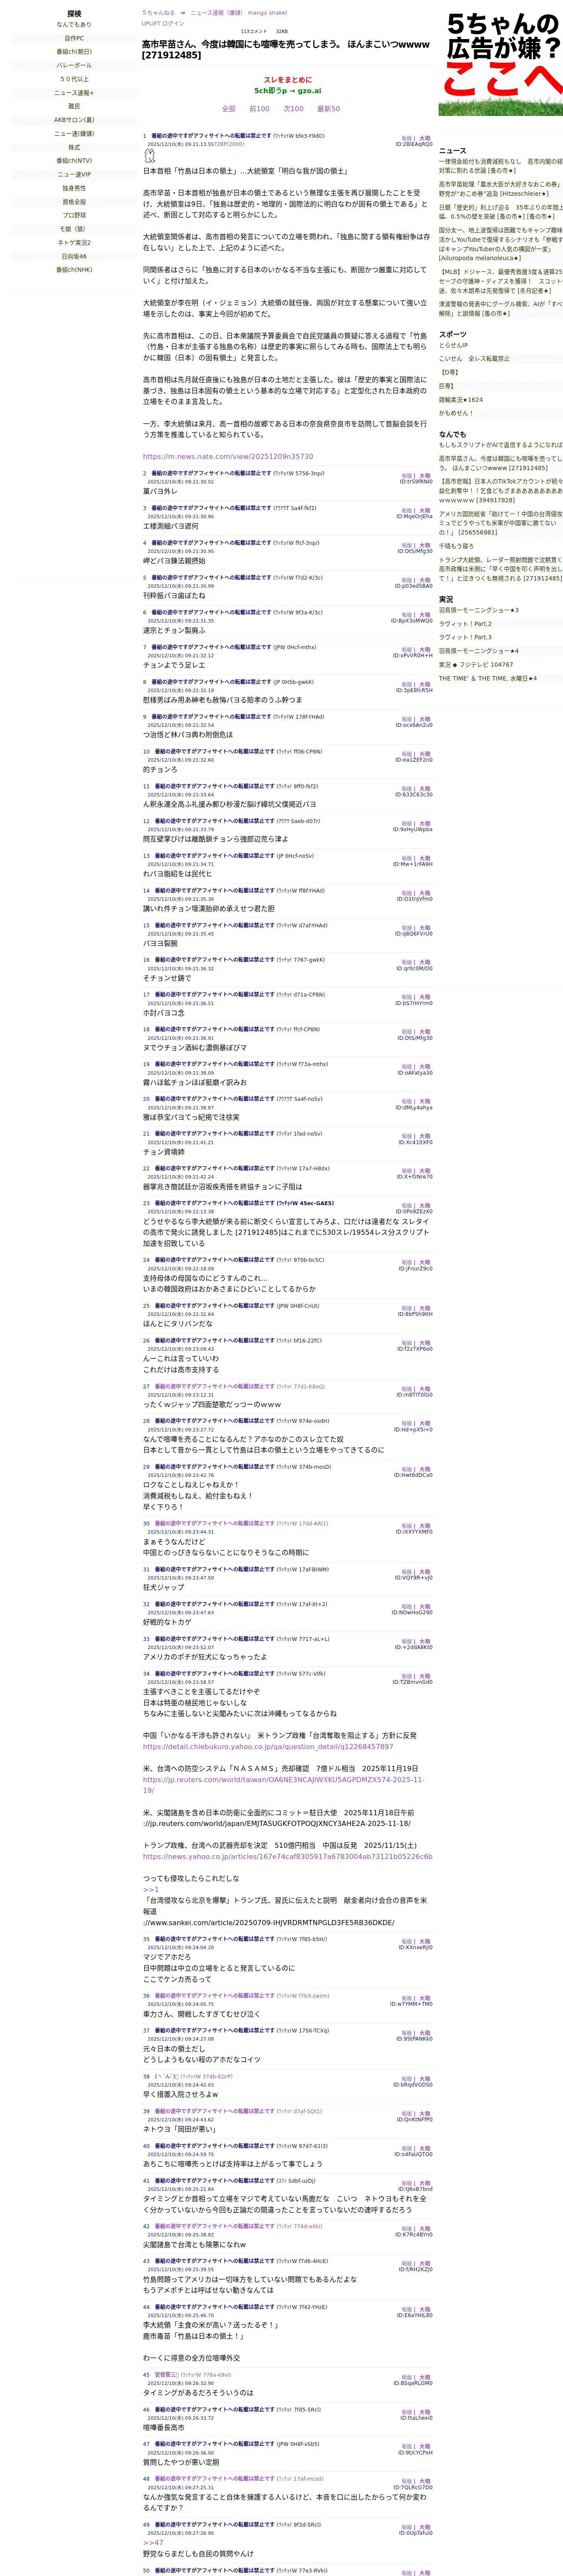Go to 前100 posts
563x2576 pixels.
click(259, 109)
